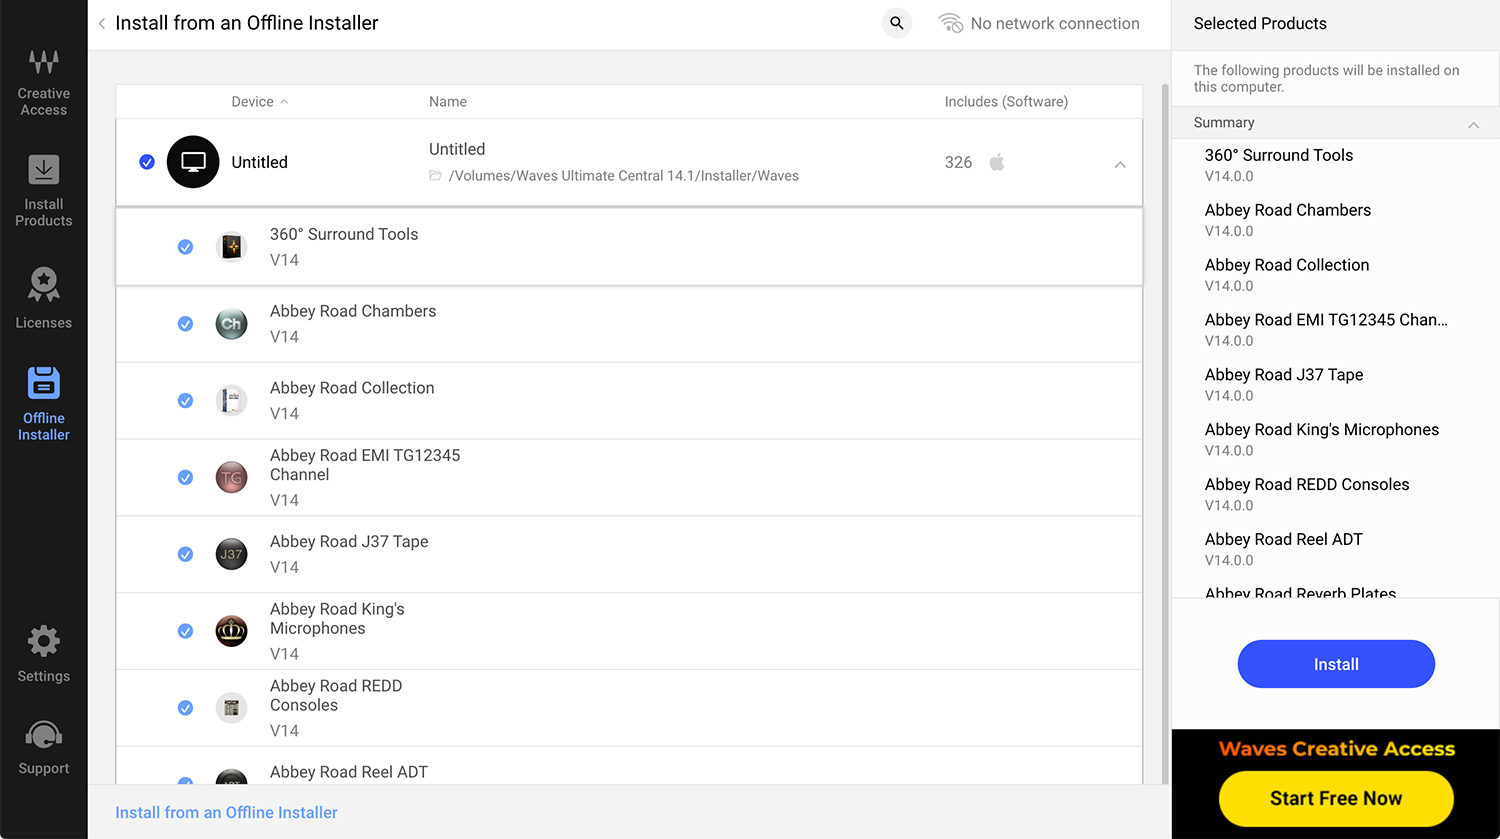The height and width of the screenshot is (839, 1500).
Task: Click the Install from an Offline Installer link
Action: [226, 812]
